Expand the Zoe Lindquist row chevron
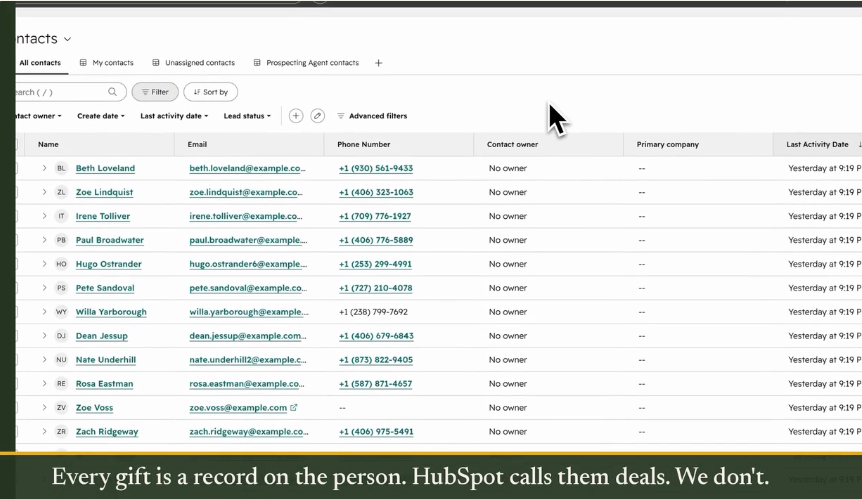This screenshot has height=499, width=862. 44,192
